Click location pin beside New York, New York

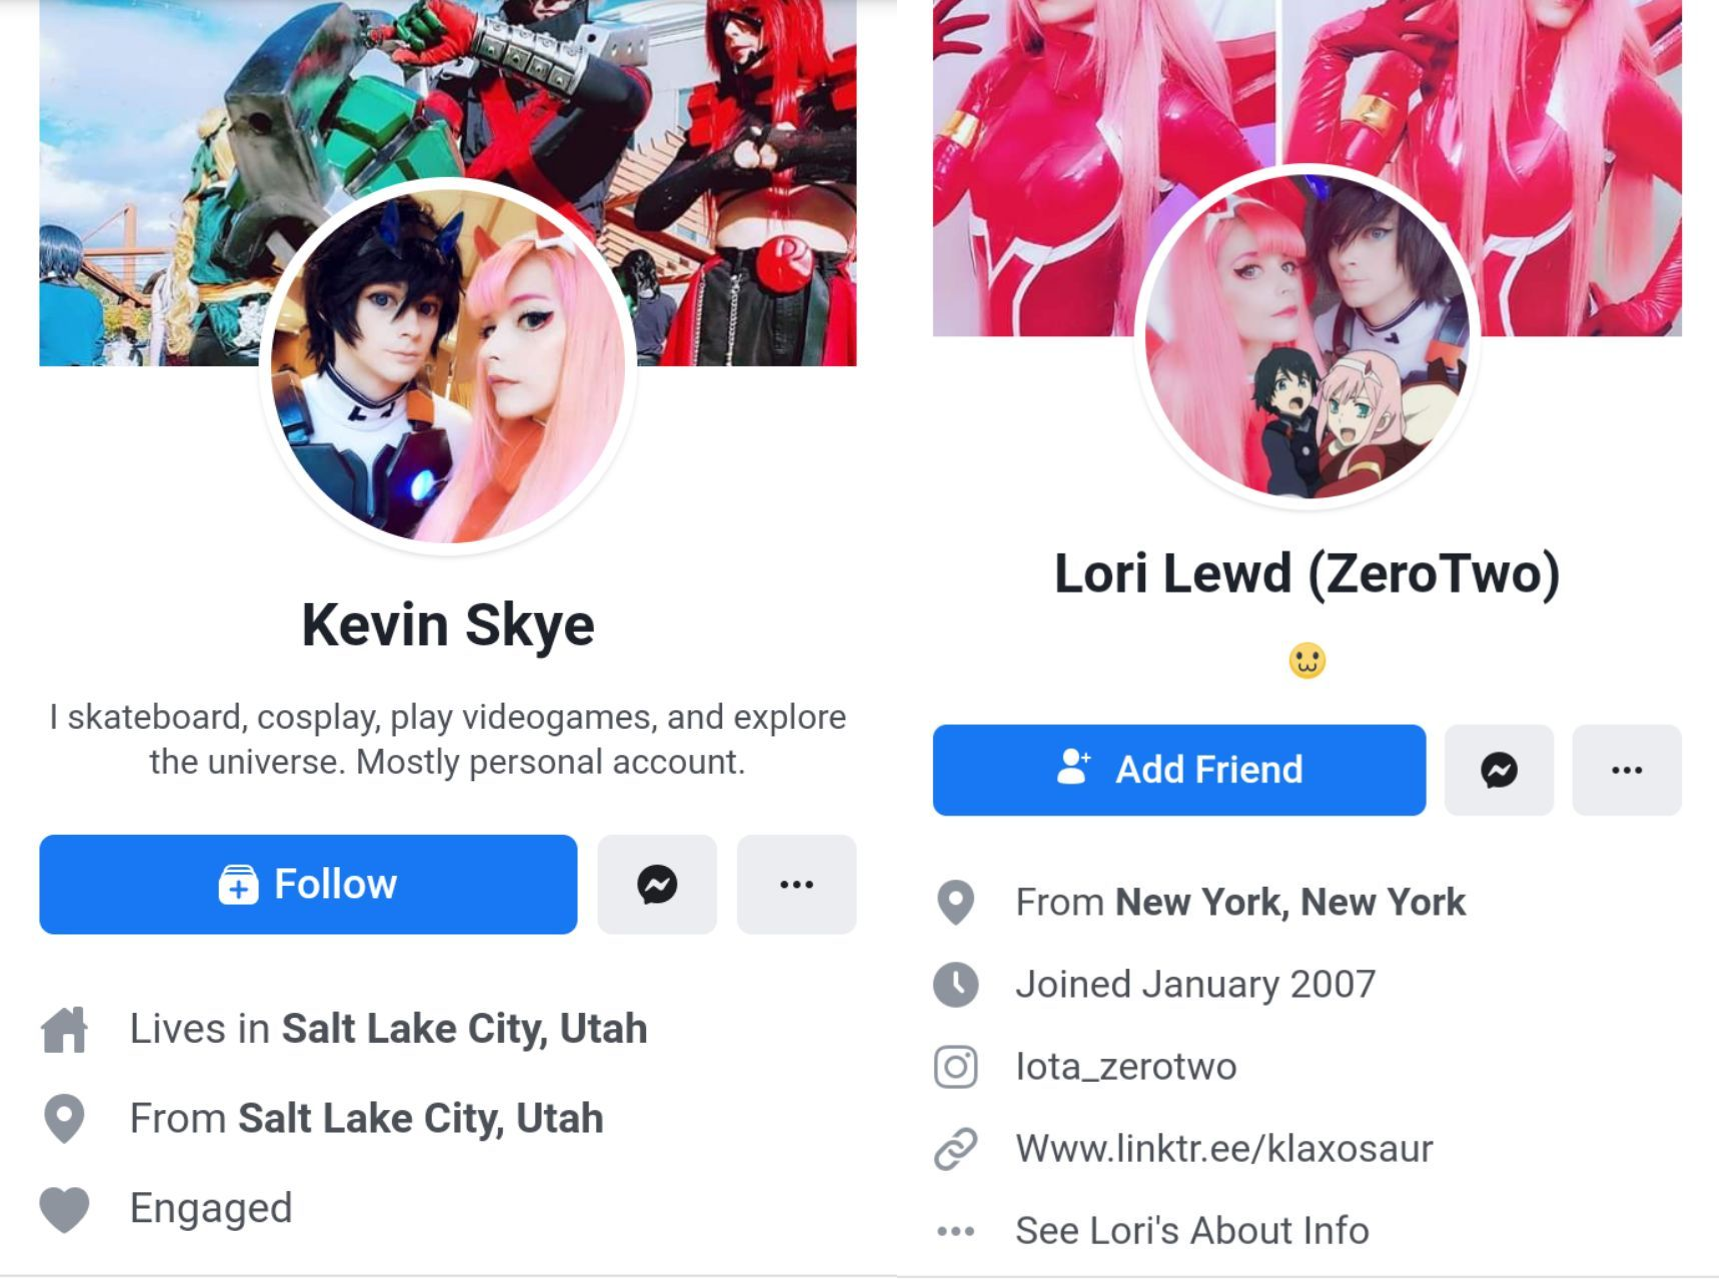tap(956, 902)
